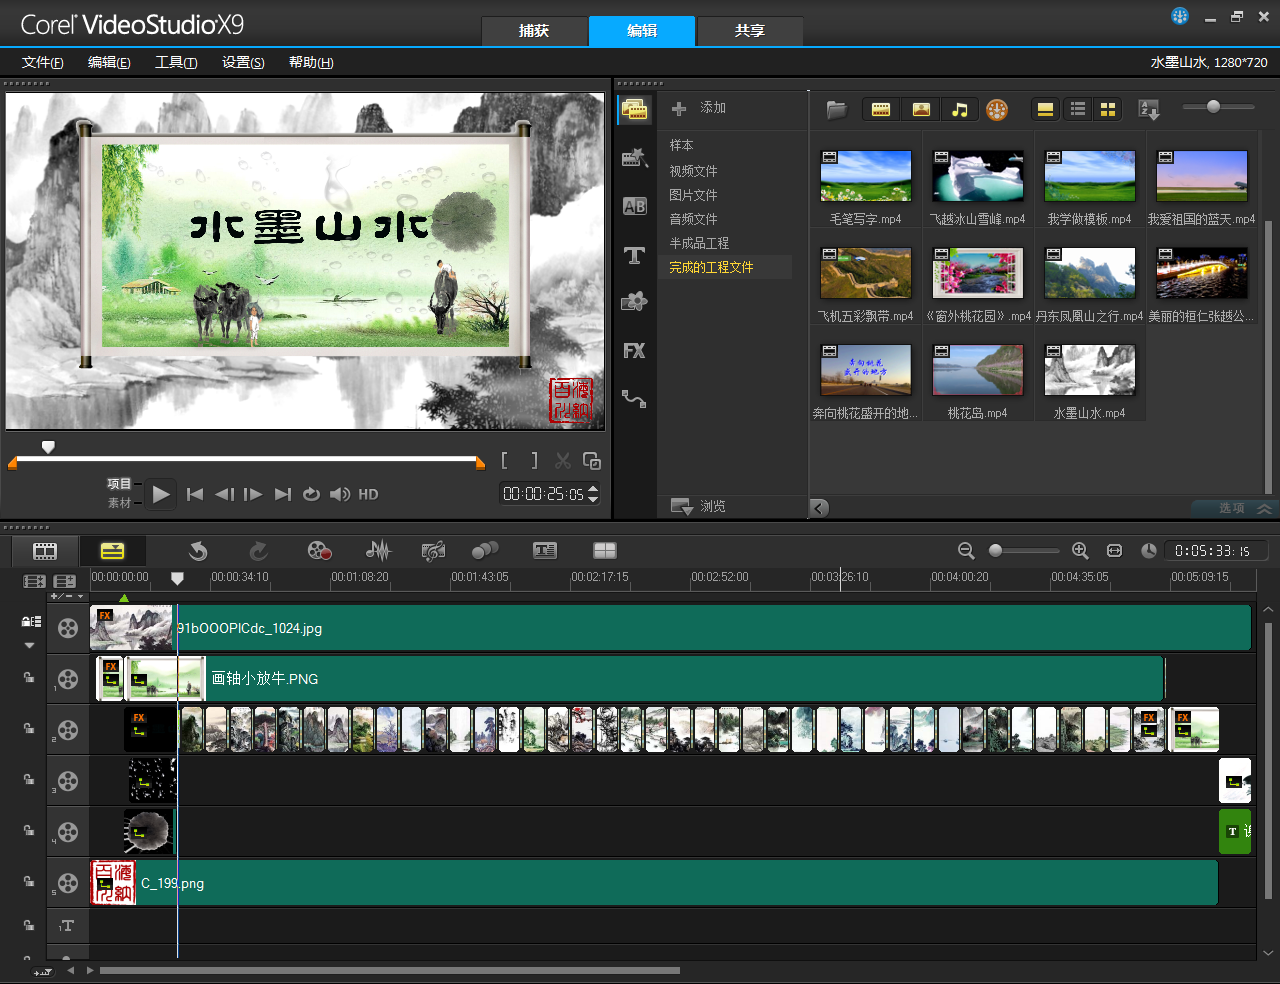Viewport: 1280px width, 984px height.
Task: Open the Sound Mixer icon
Action: (x=378, y=551)
